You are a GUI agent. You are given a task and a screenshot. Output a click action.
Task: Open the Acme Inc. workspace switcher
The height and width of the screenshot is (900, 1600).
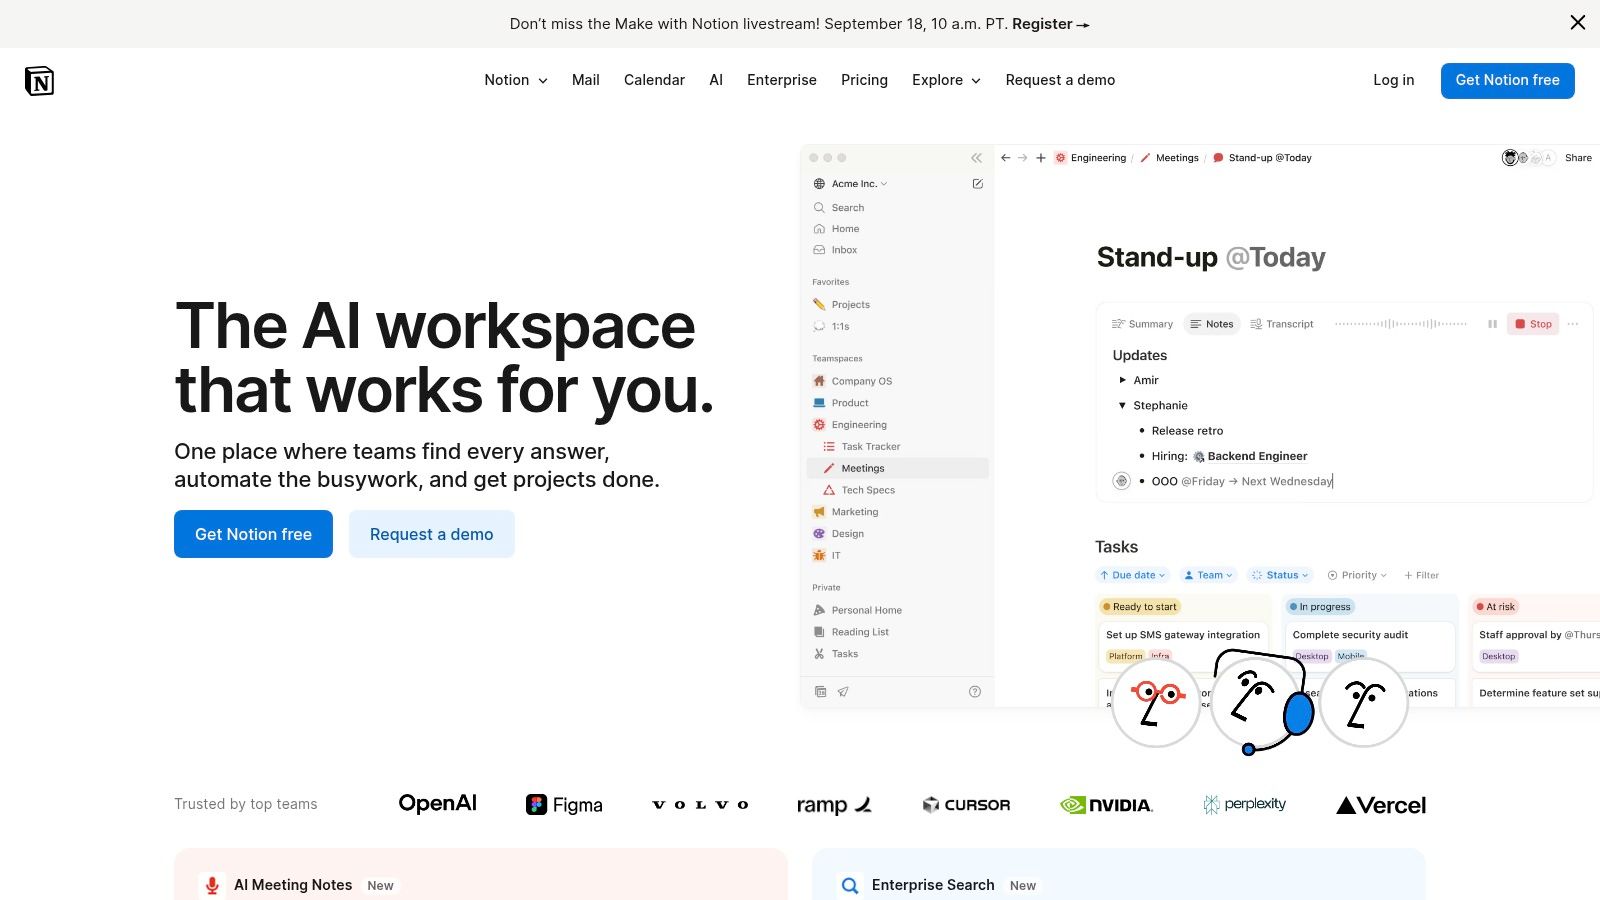(x=856, y=183)
